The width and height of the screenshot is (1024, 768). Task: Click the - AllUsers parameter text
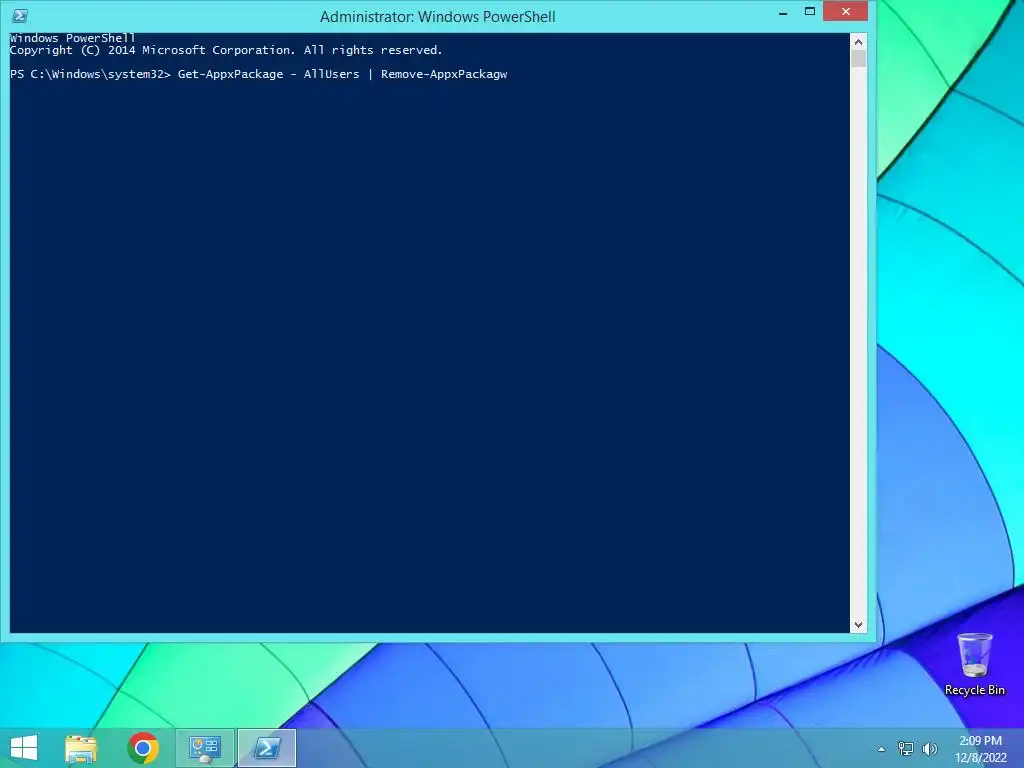click(325, 74)
